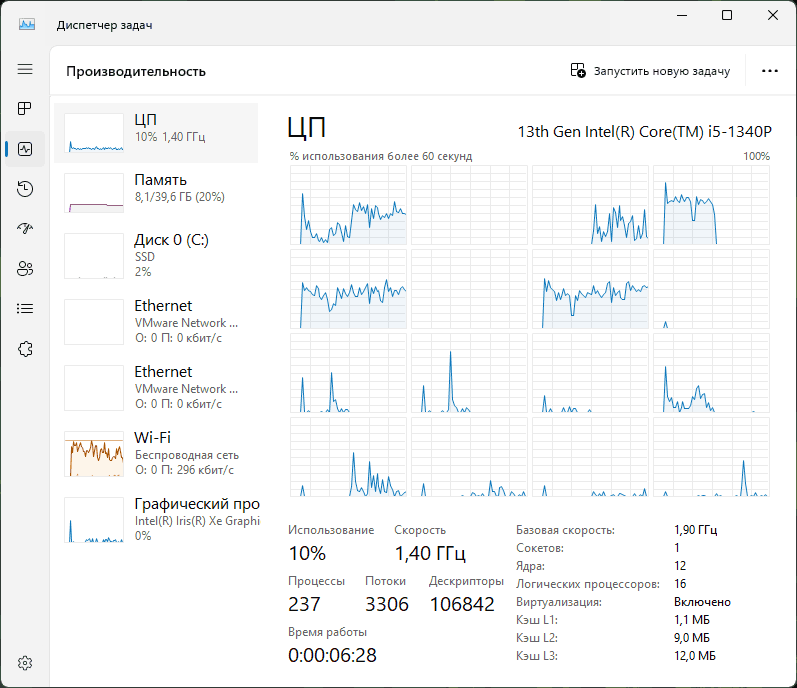Click the '% использования более 60 секунд' label
797x688 pixels.
[381, 156]
